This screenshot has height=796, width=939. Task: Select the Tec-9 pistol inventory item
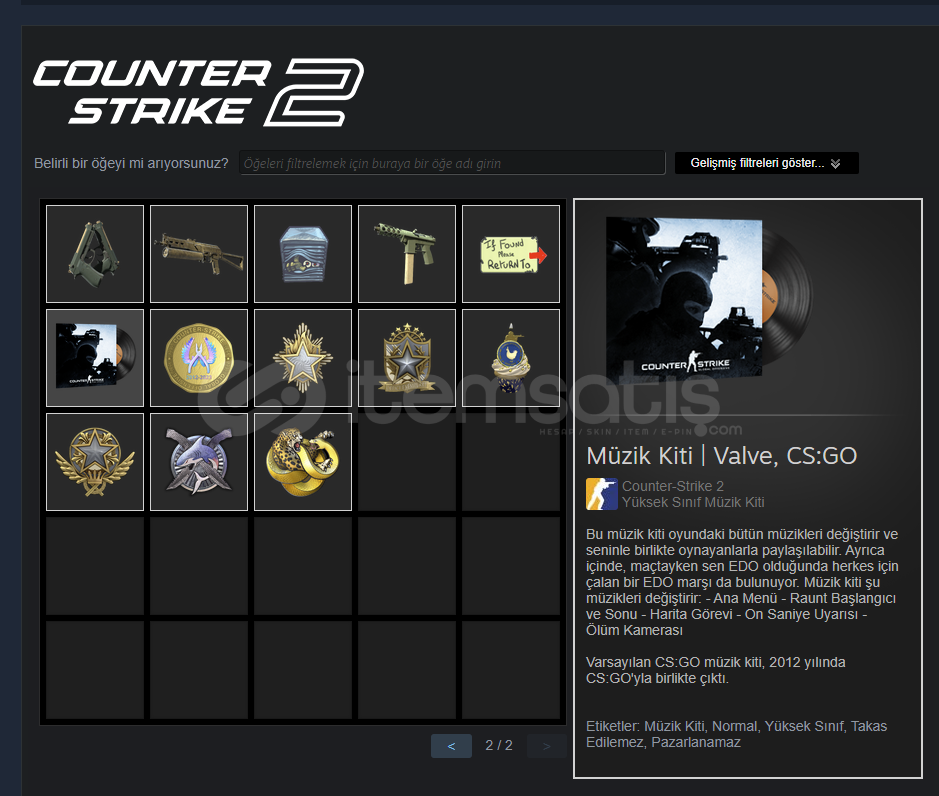tap(407, 254)
